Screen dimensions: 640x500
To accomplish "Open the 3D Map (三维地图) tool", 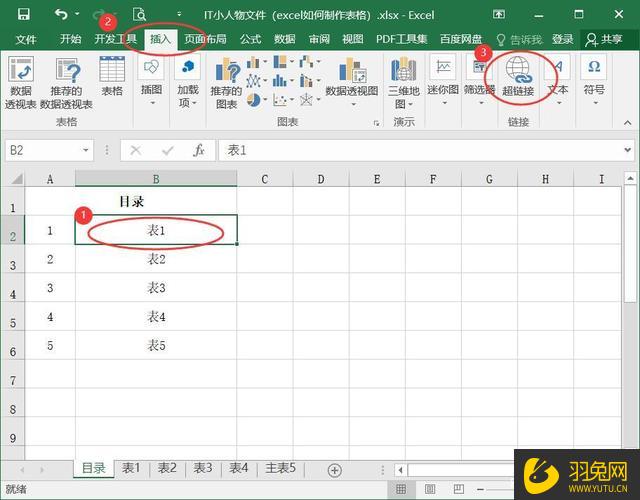I will 404,83.
